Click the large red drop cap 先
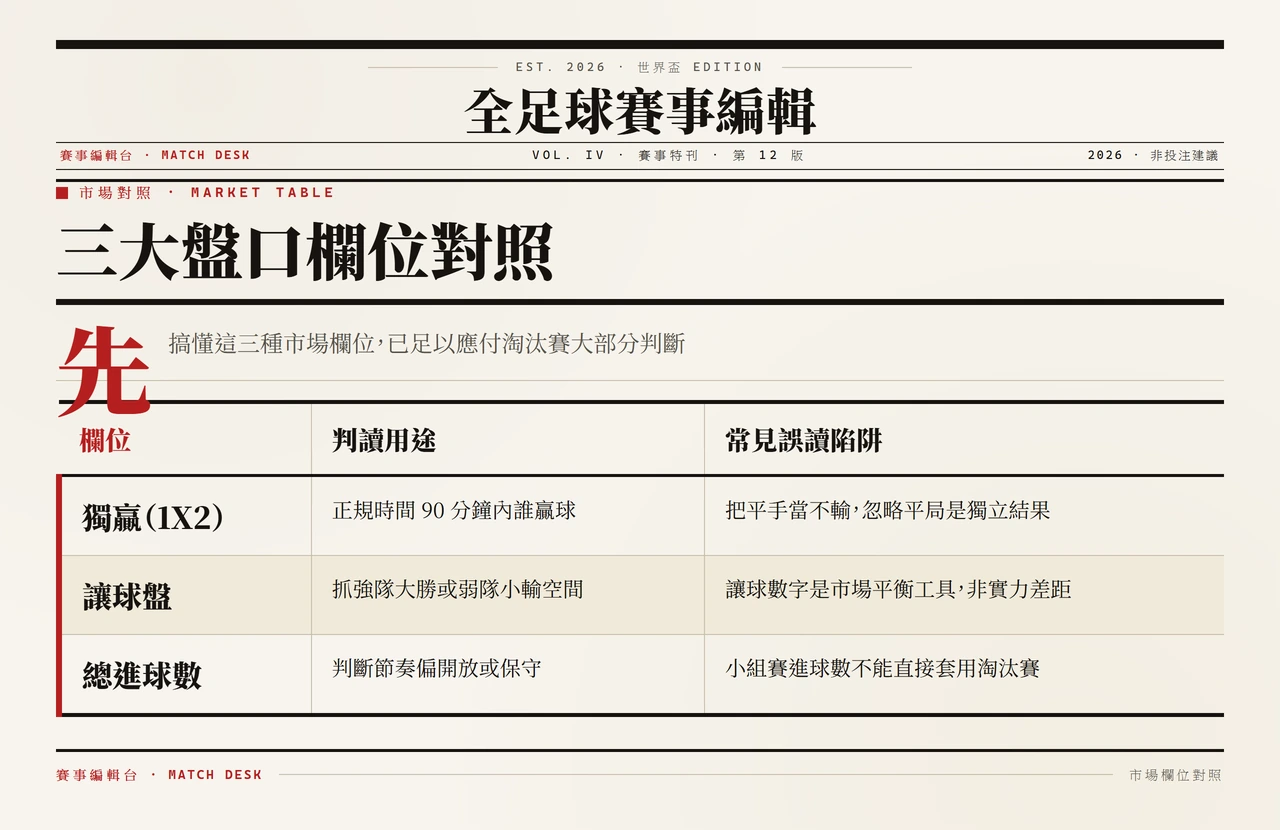The height and width of the screenshot is (830, 1280). (104, 372)
